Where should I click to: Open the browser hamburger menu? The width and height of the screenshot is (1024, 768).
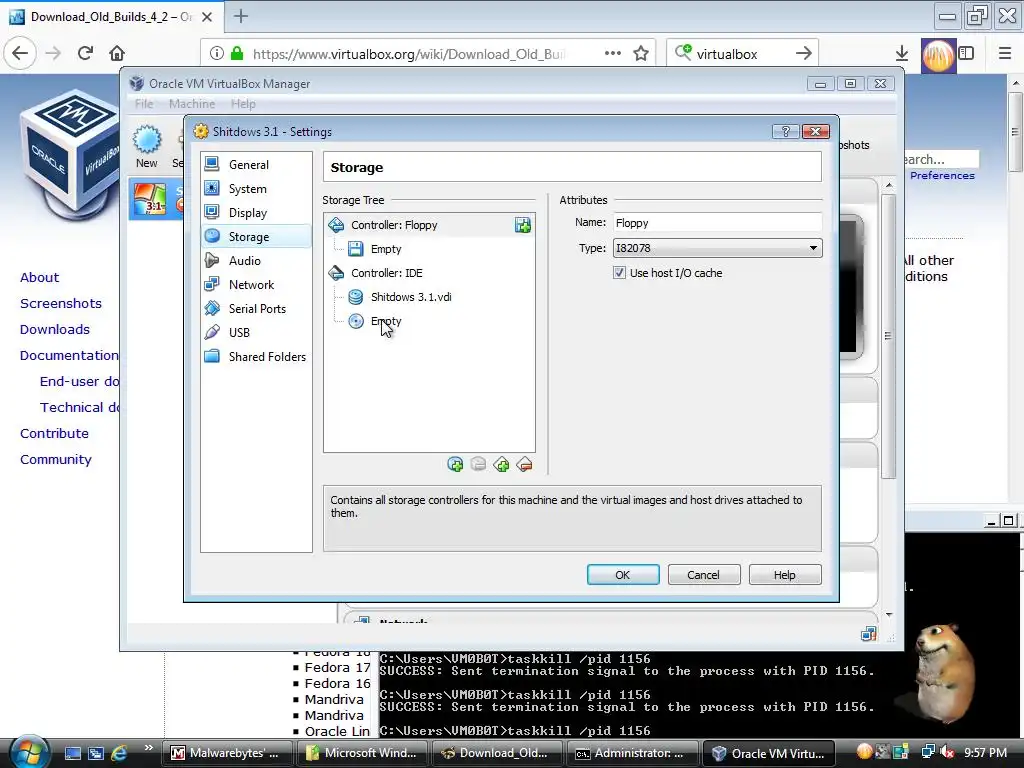[1005, 54]
